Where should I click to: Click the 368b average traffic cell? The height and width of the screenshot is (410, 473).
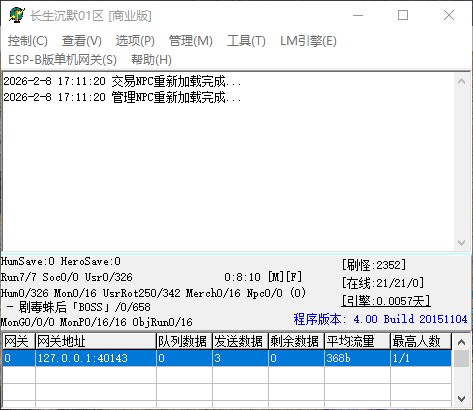(x=357, y=358)
